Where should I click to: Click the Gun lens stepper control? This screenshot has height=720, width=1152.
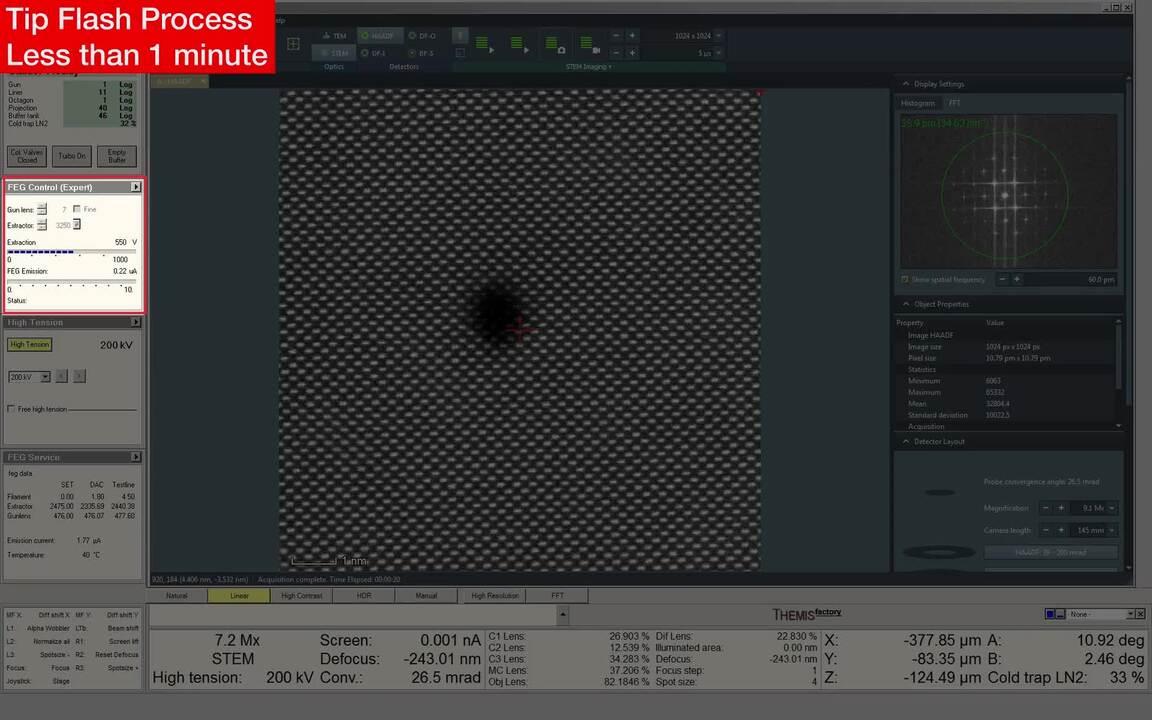coord(42,209)
